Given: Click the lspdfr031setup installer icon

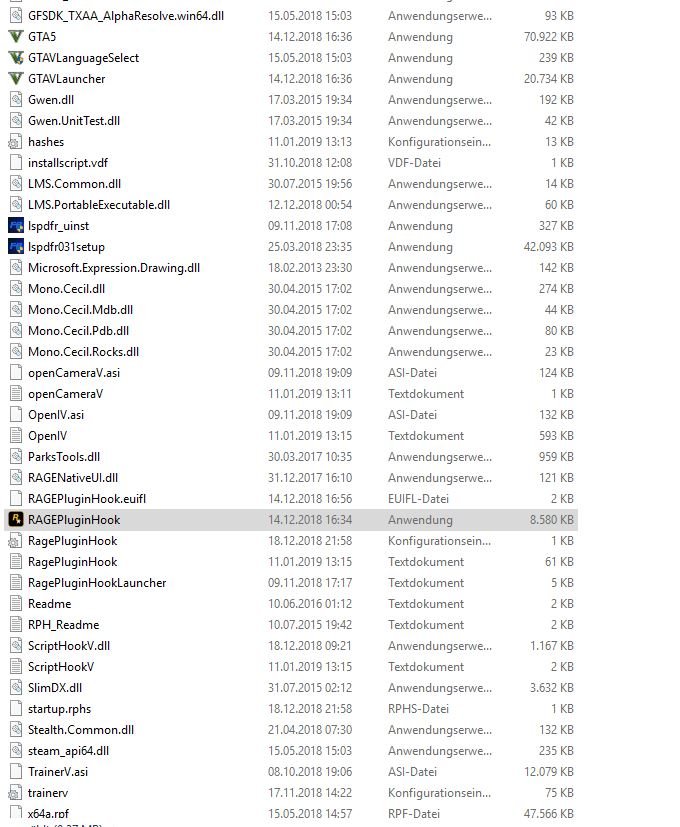Looking at the screenshot, I should [x=16, y=247].
